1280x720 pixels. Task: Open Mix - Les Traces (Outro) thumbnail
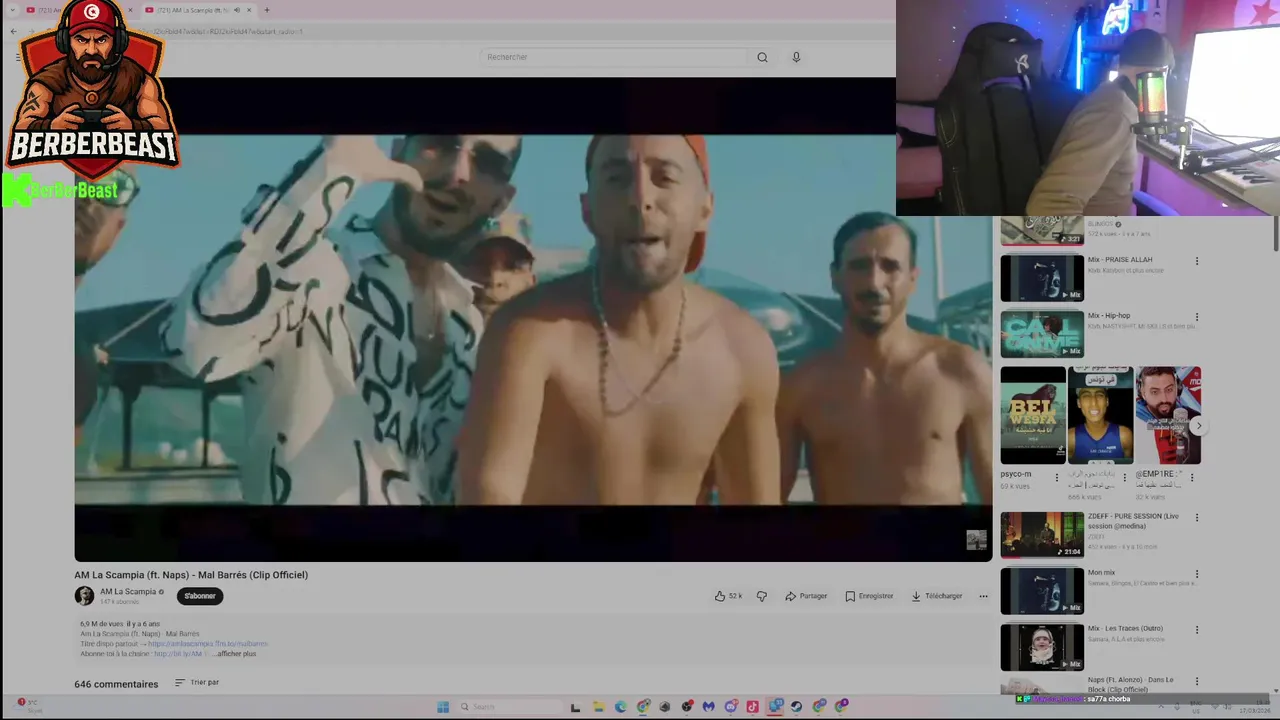point(1042,647)
